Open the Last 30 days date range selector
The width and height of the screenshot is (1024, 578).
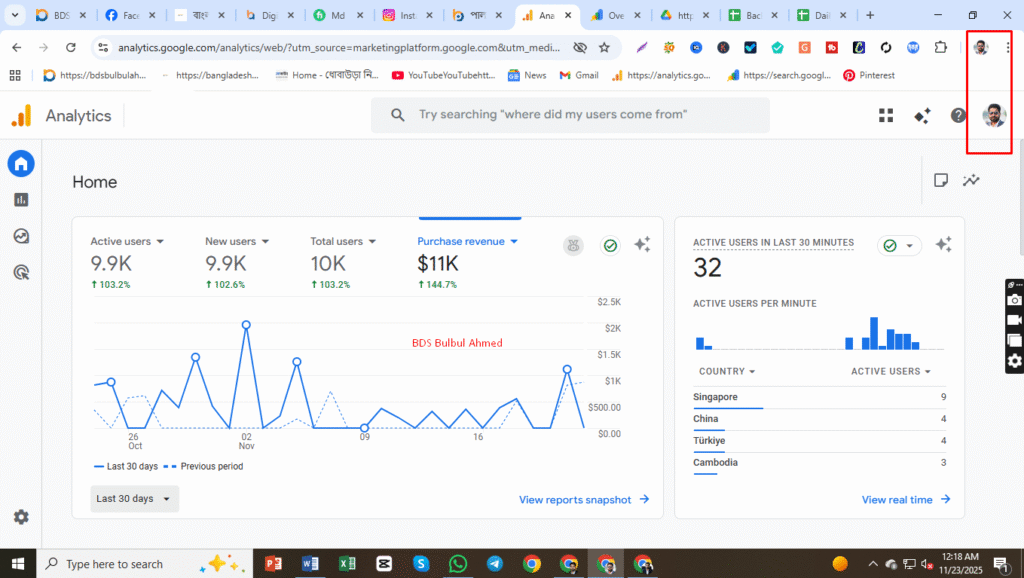[133, 498]
